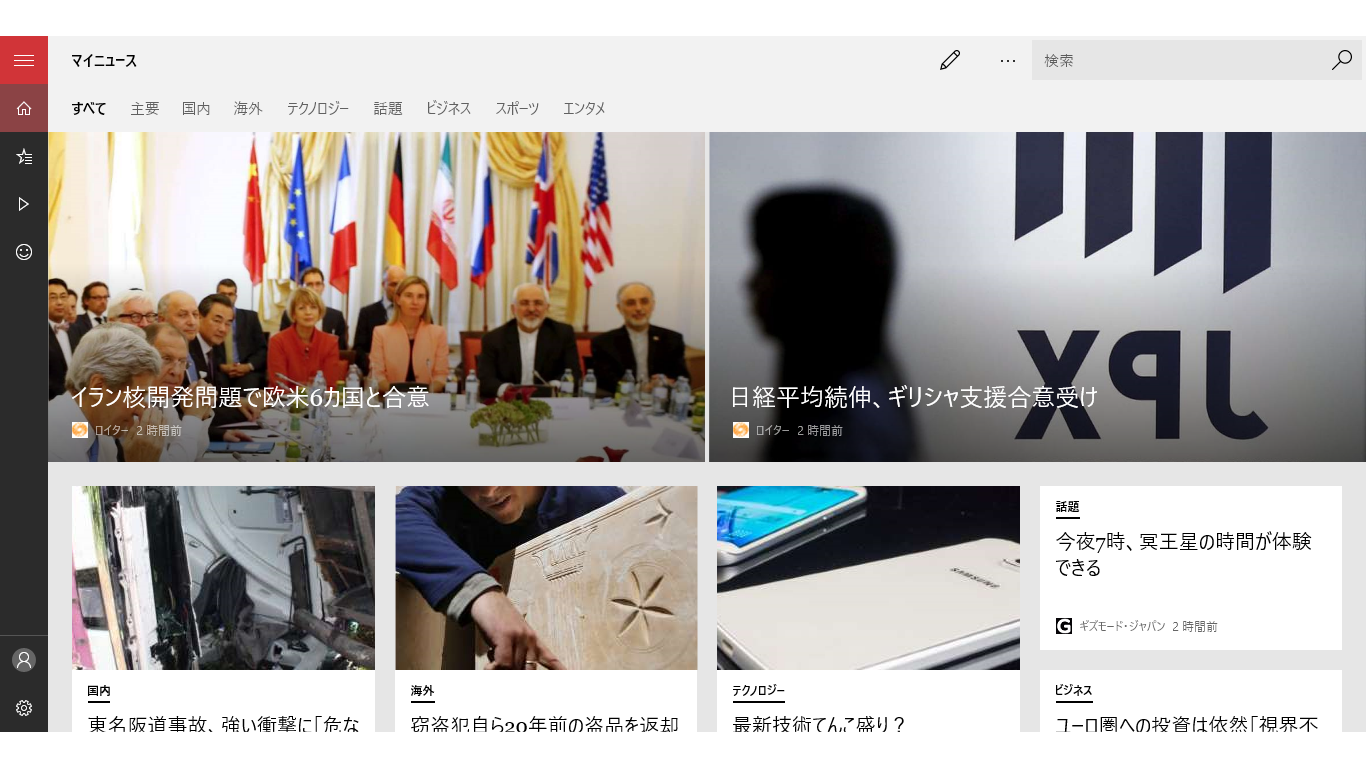Go to the Home icon in sidebar

click(x=24, y=108)
